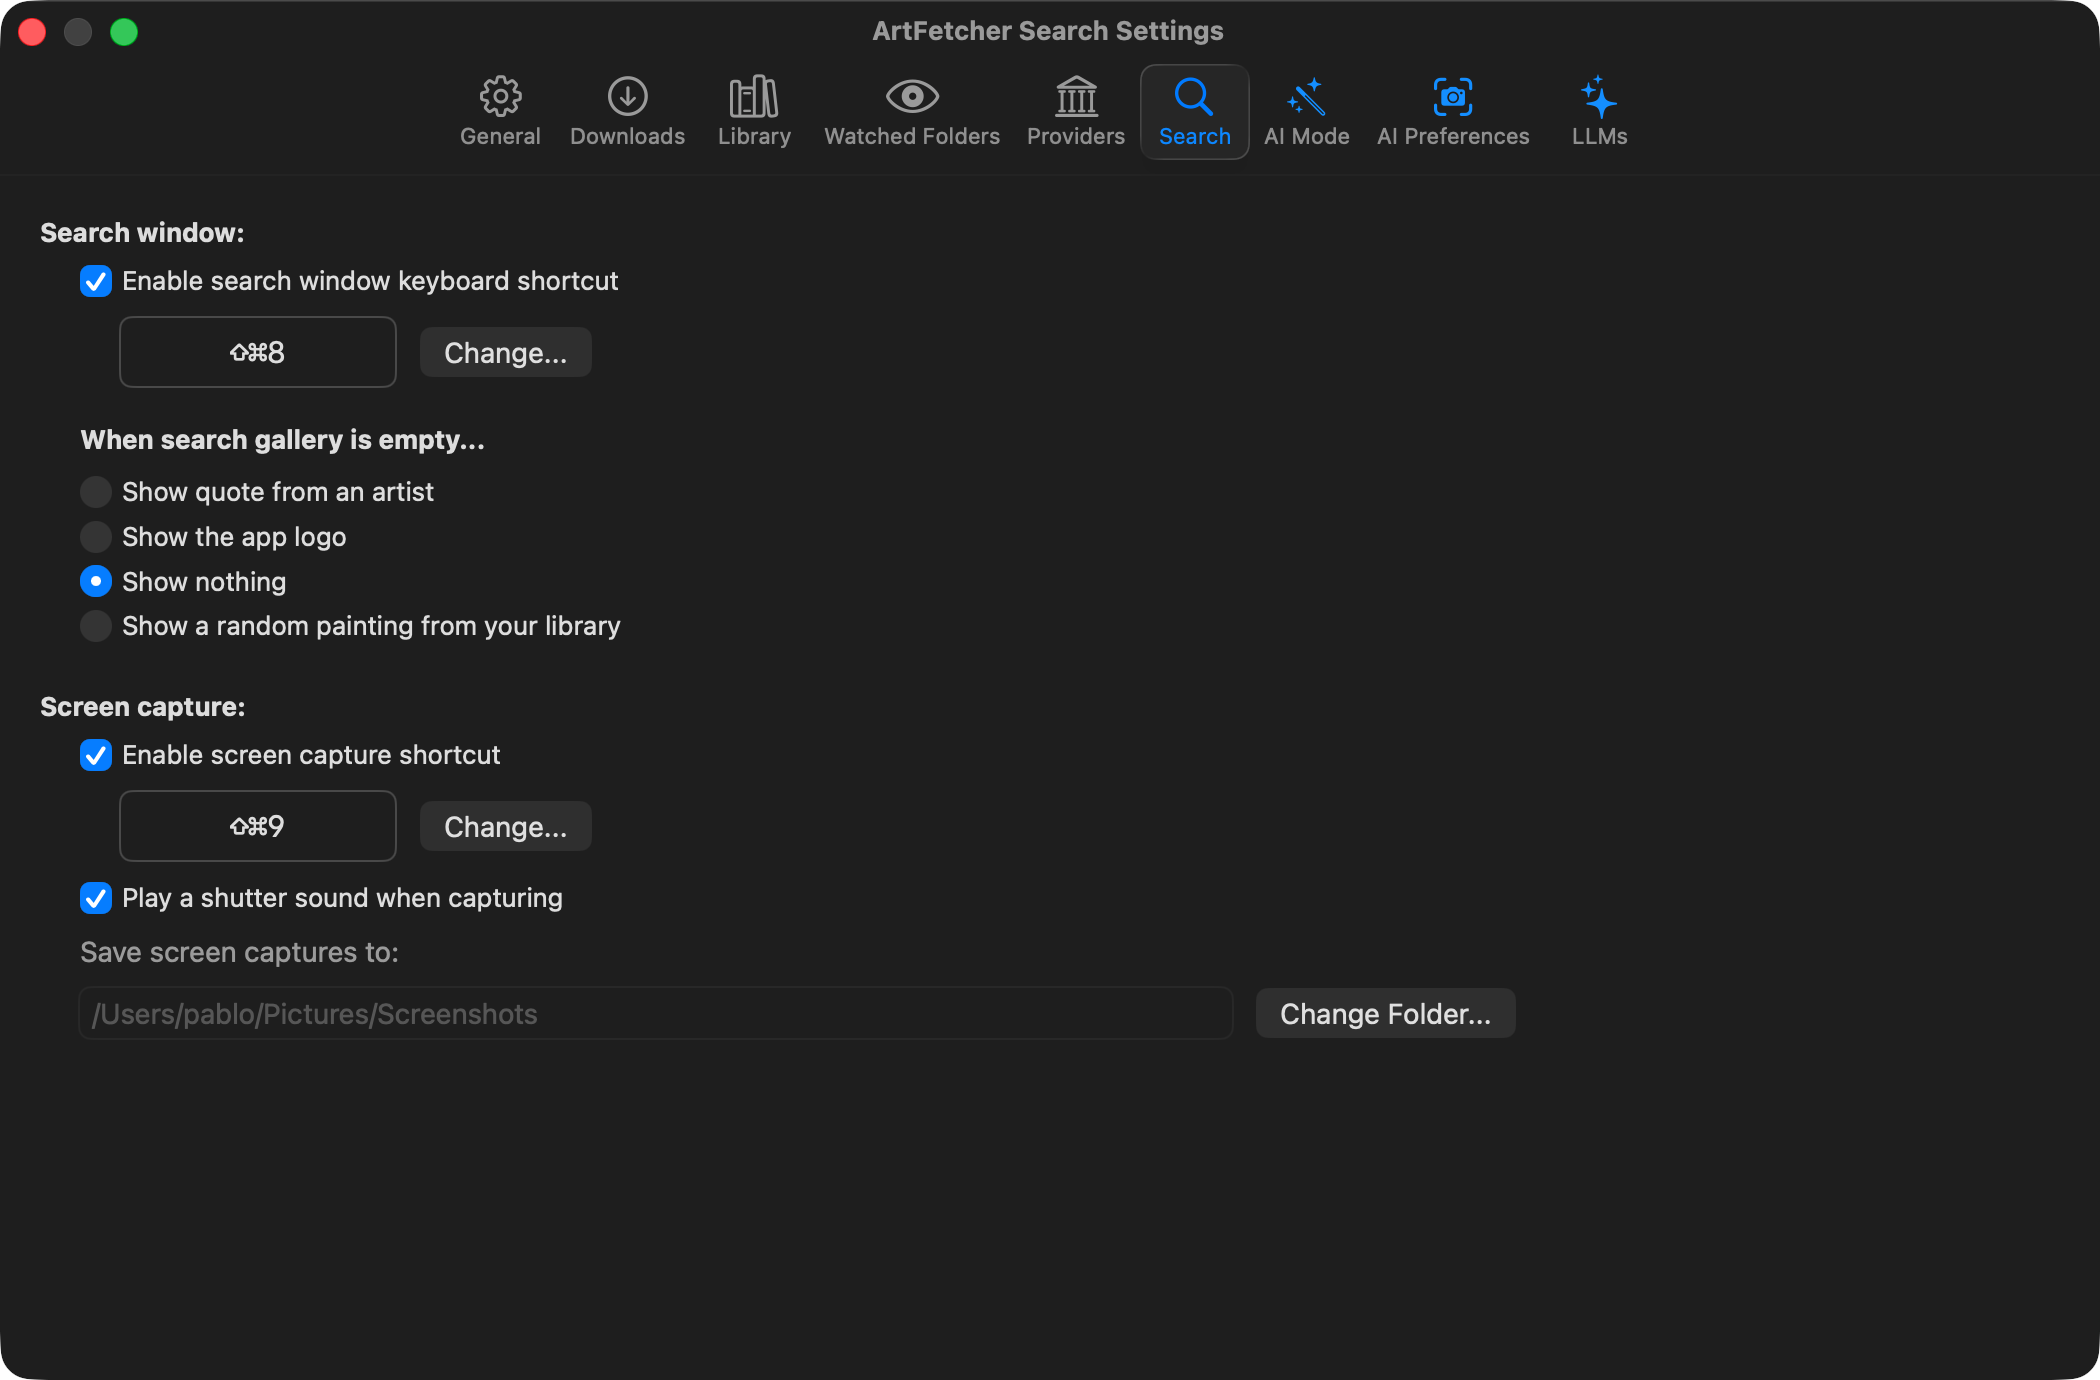Click the ⇧⌘9 shortcut recorder field
2100x1380 pixels.
coord(258,826)
